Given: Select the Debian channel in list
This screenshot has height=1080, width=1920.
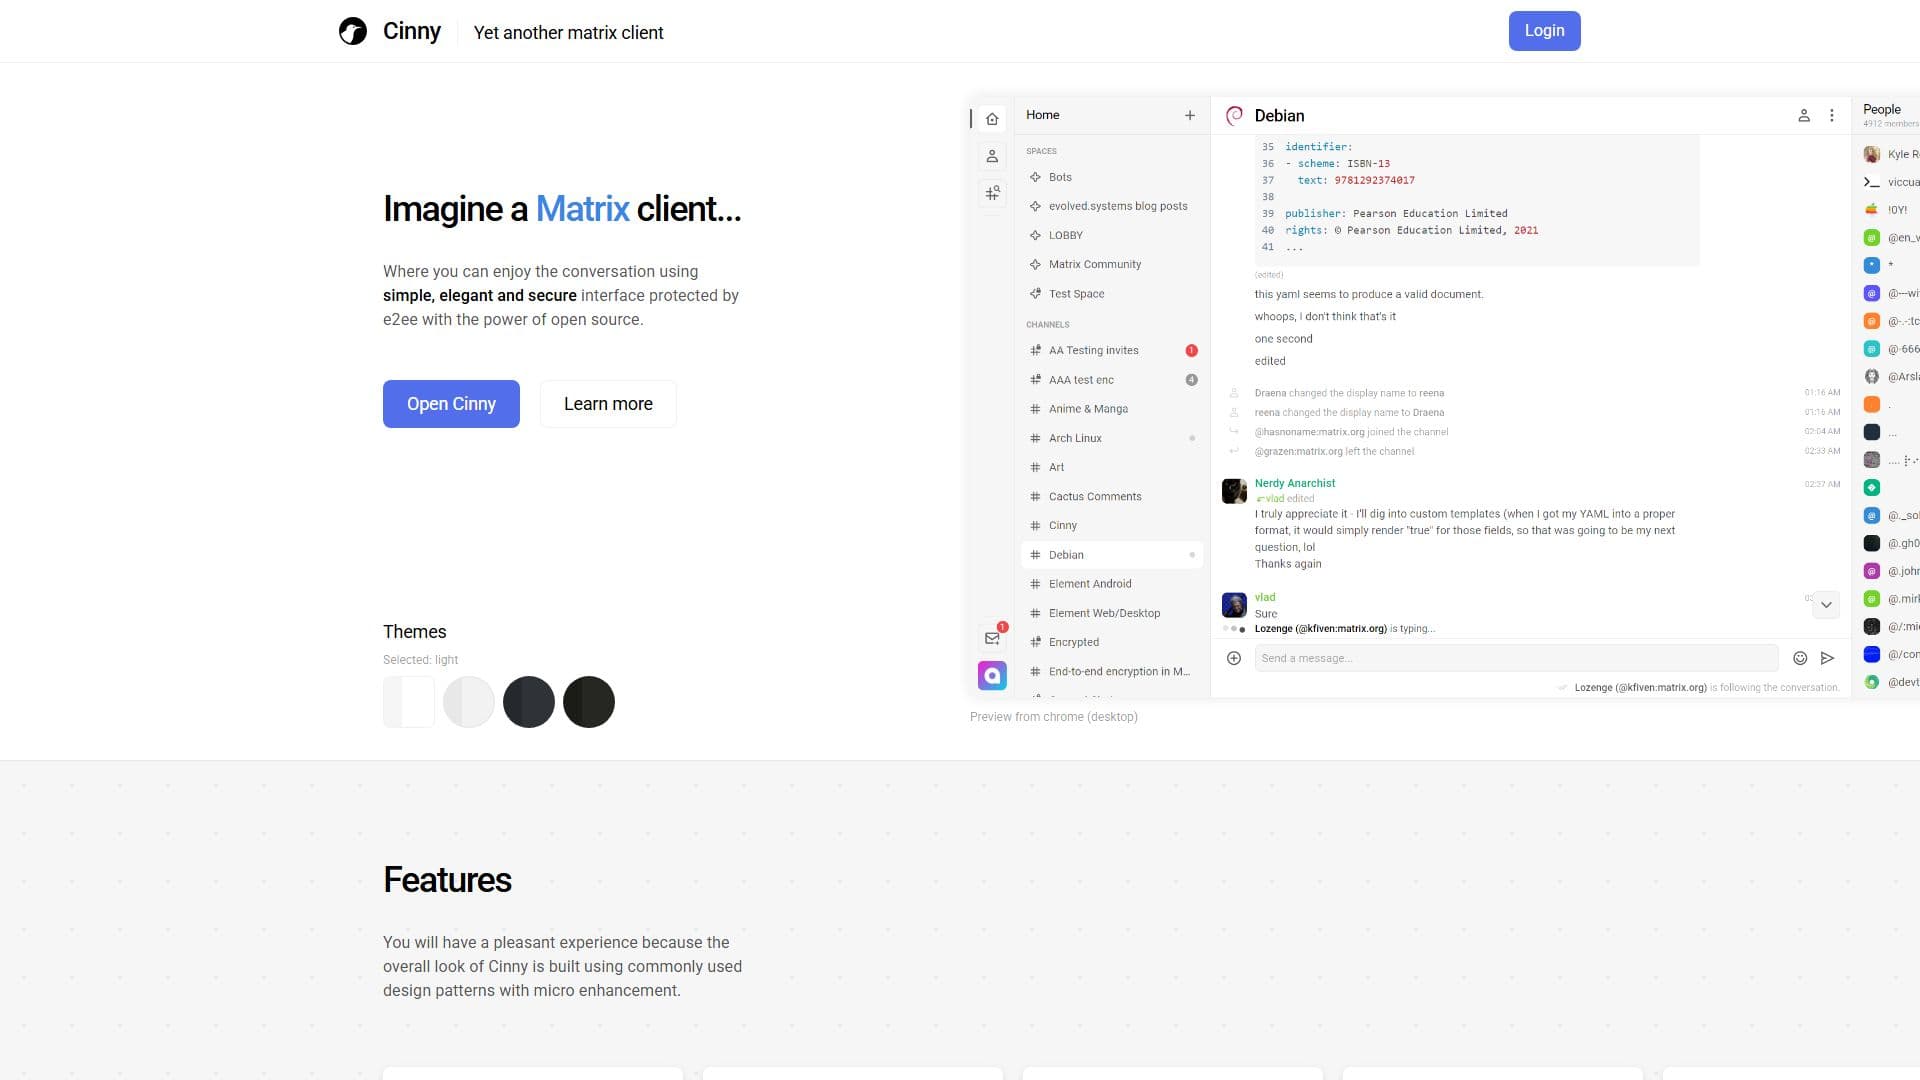Looking at the screenshot, I should [x=1112, y=555].
